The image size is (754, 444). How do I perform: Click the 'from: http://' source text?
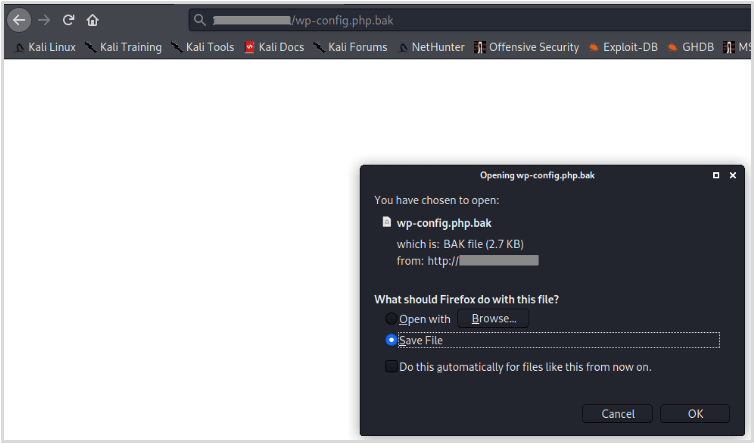[x=428, y=261]
